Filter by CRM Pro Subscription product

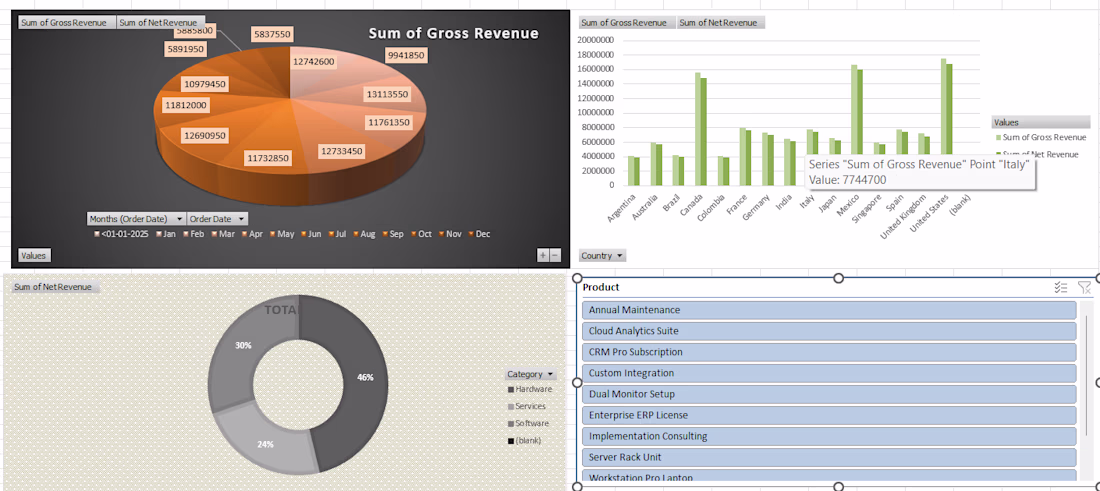coord(829,352)
